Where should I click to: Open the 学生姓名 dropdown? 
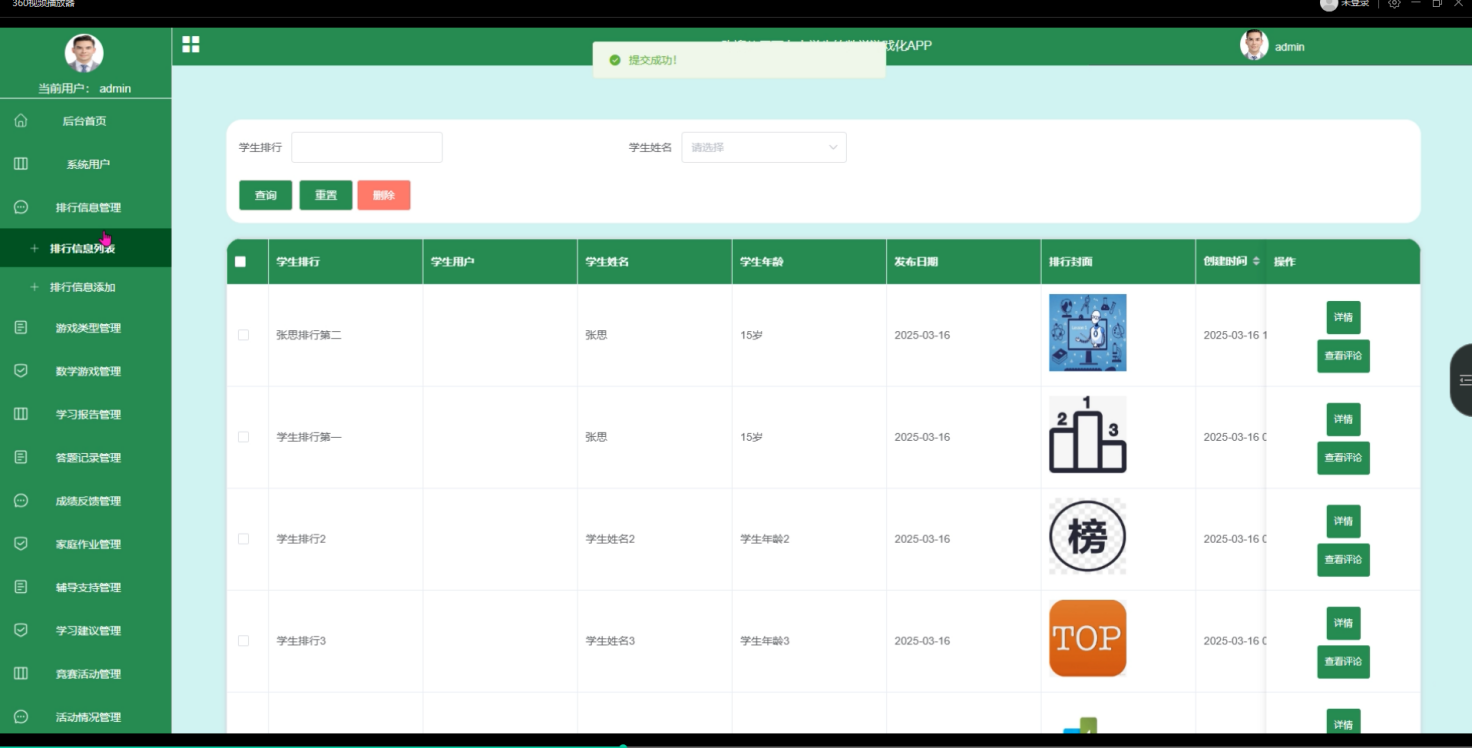(x=764, y=147)
